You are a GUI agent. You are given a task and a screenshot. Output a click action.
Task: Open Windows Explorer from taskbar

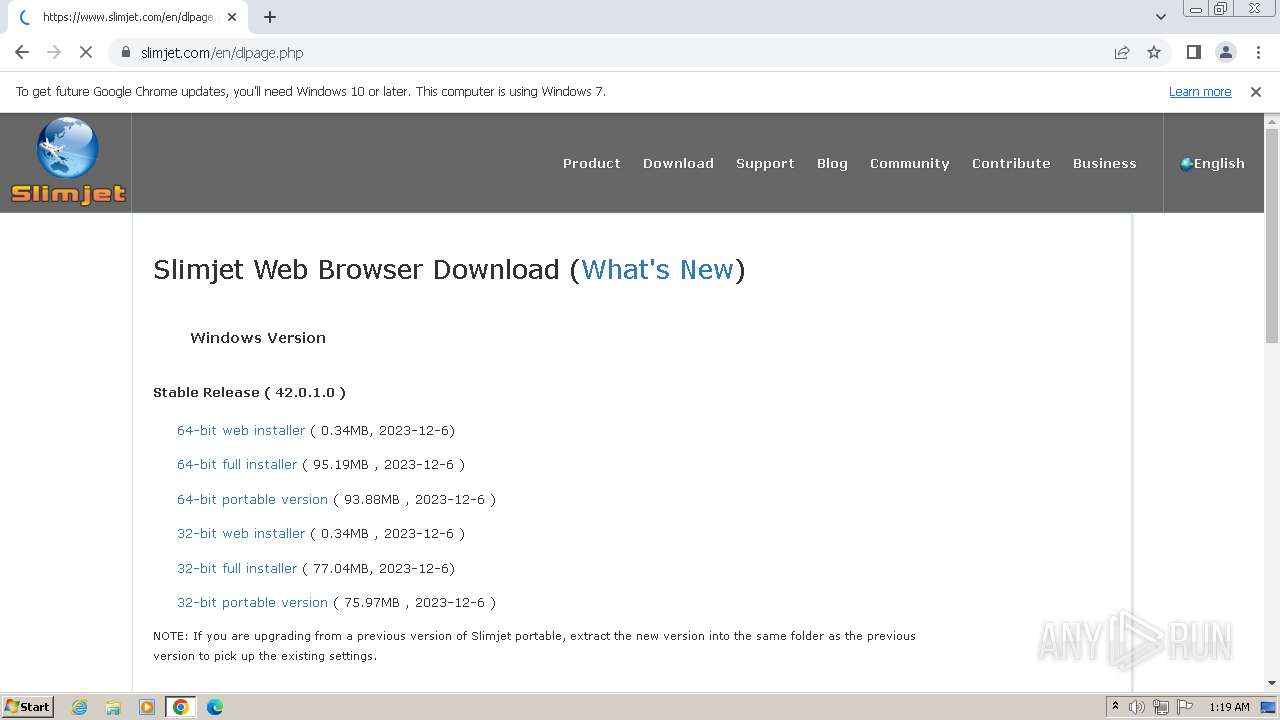click(x=113, y=707)
